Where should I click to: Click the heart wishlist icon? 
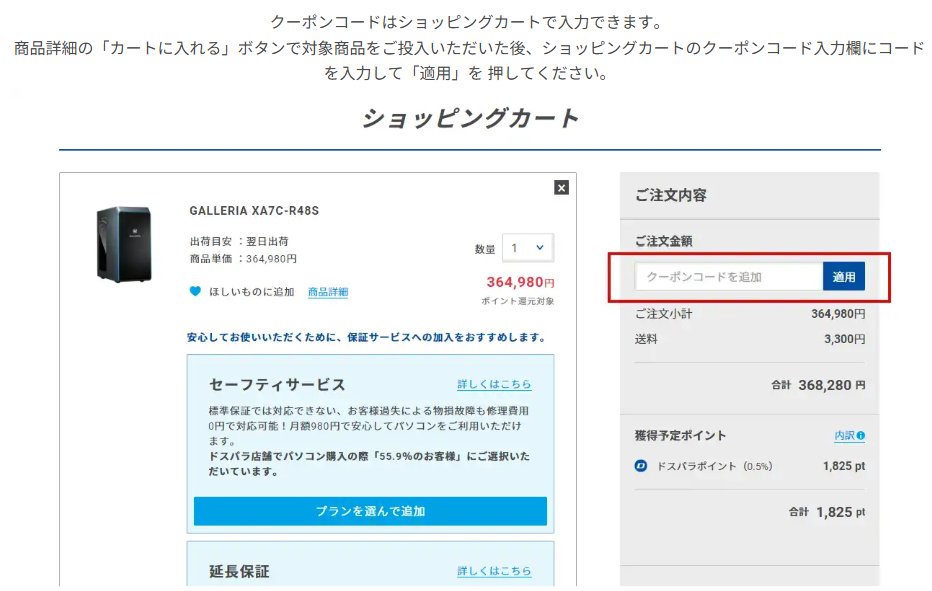(195, 291)
